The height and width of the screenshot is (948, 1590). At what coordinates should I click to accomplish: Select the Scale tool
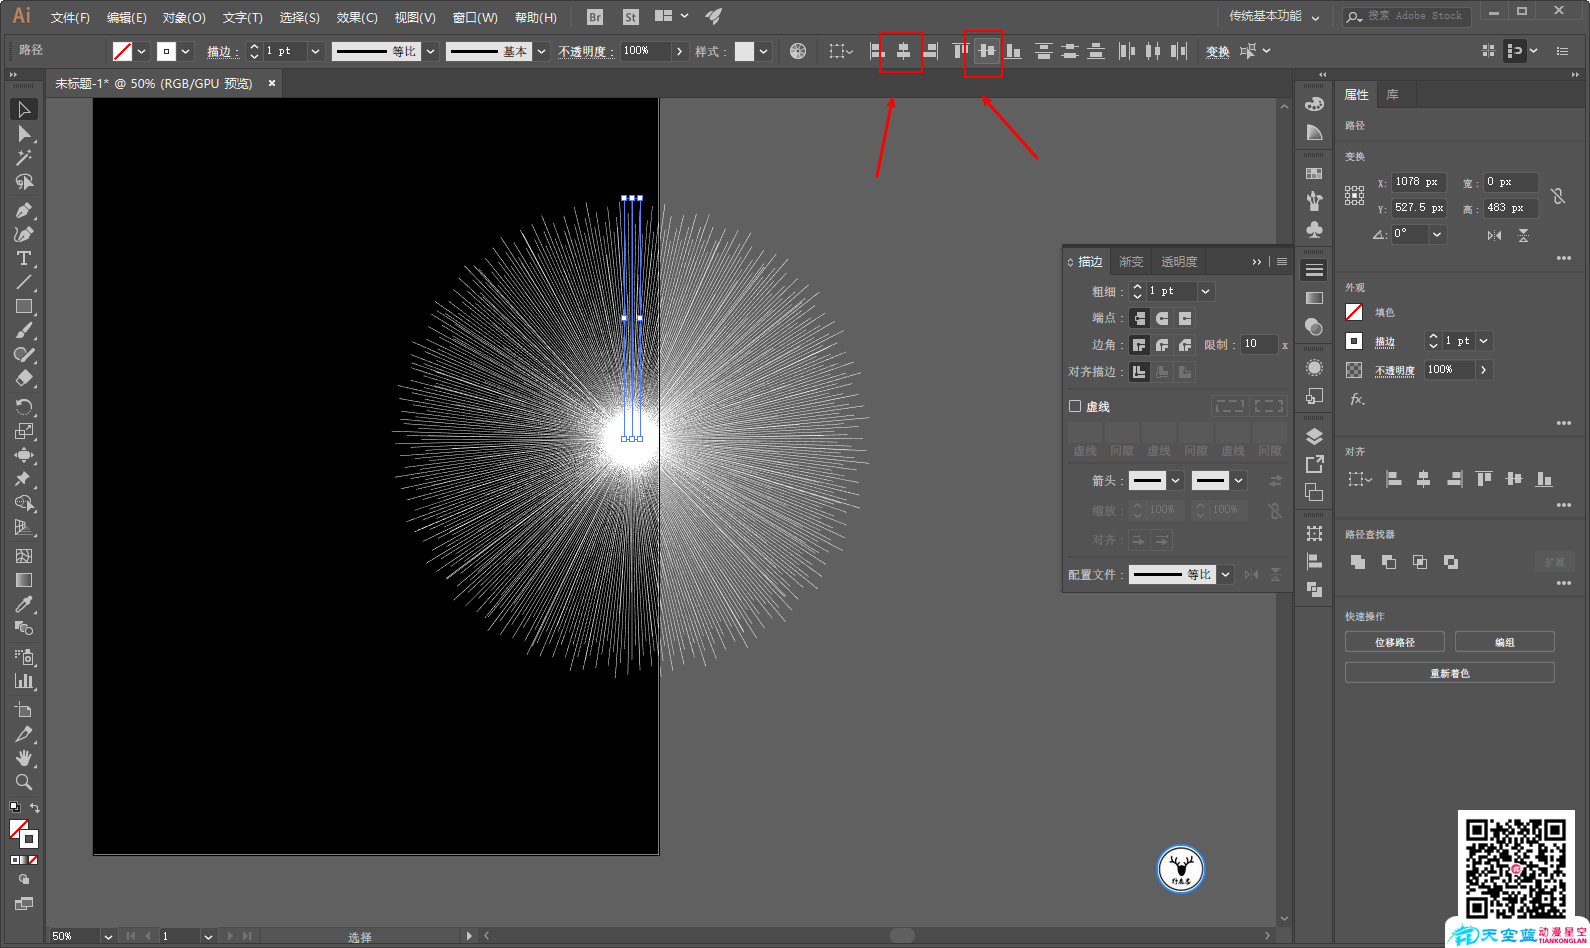[24, 431]
